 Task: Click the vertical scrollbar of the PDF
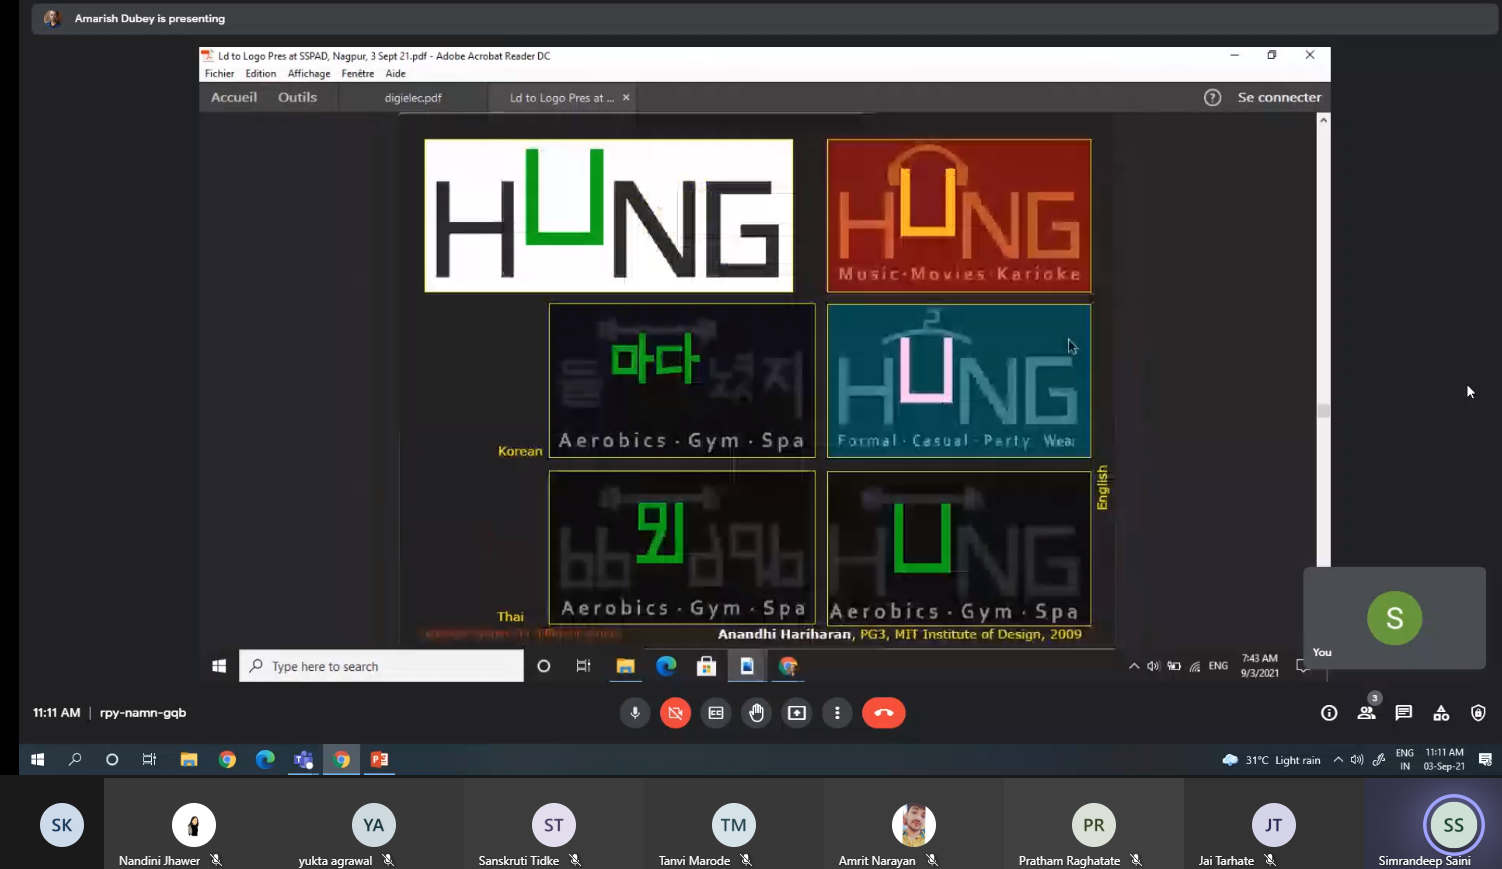[1324, 410]
